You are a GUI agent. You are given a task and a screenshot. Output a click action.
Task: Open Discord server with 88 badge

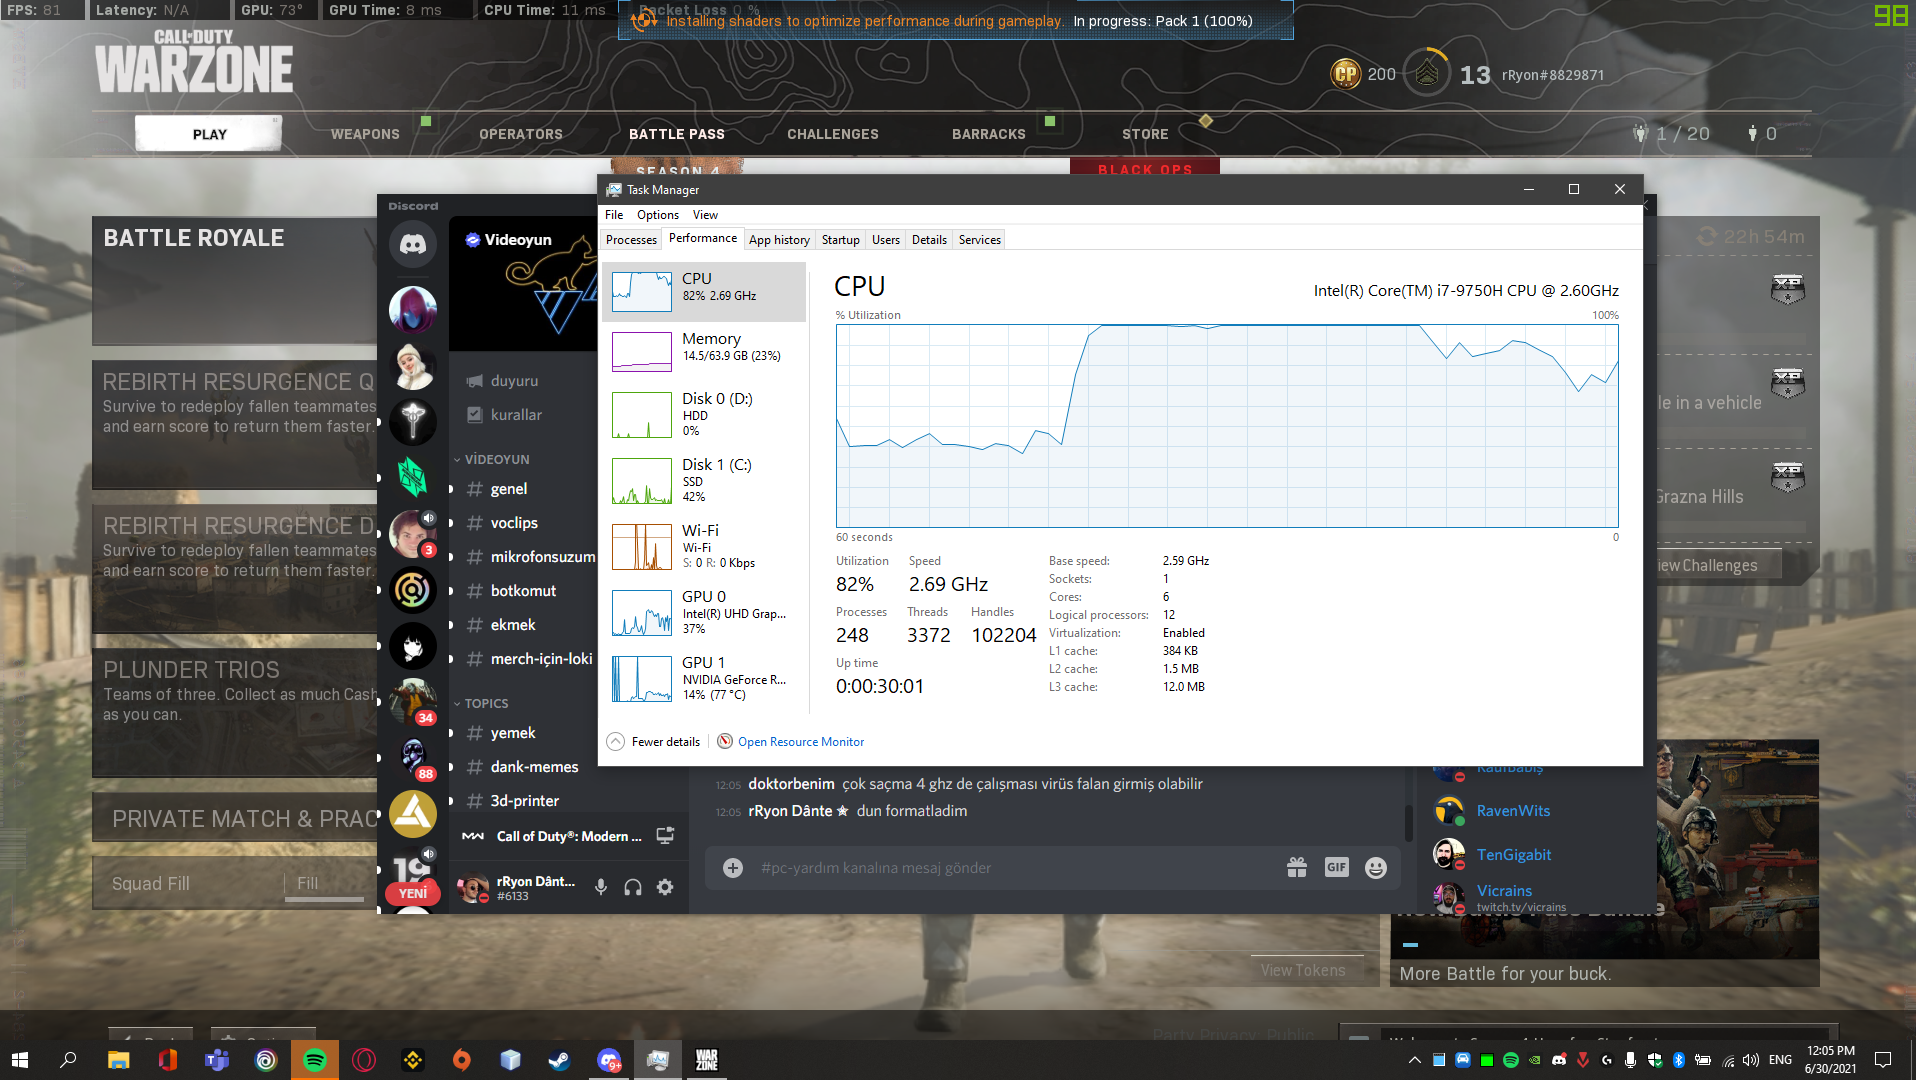click(413, 757)
